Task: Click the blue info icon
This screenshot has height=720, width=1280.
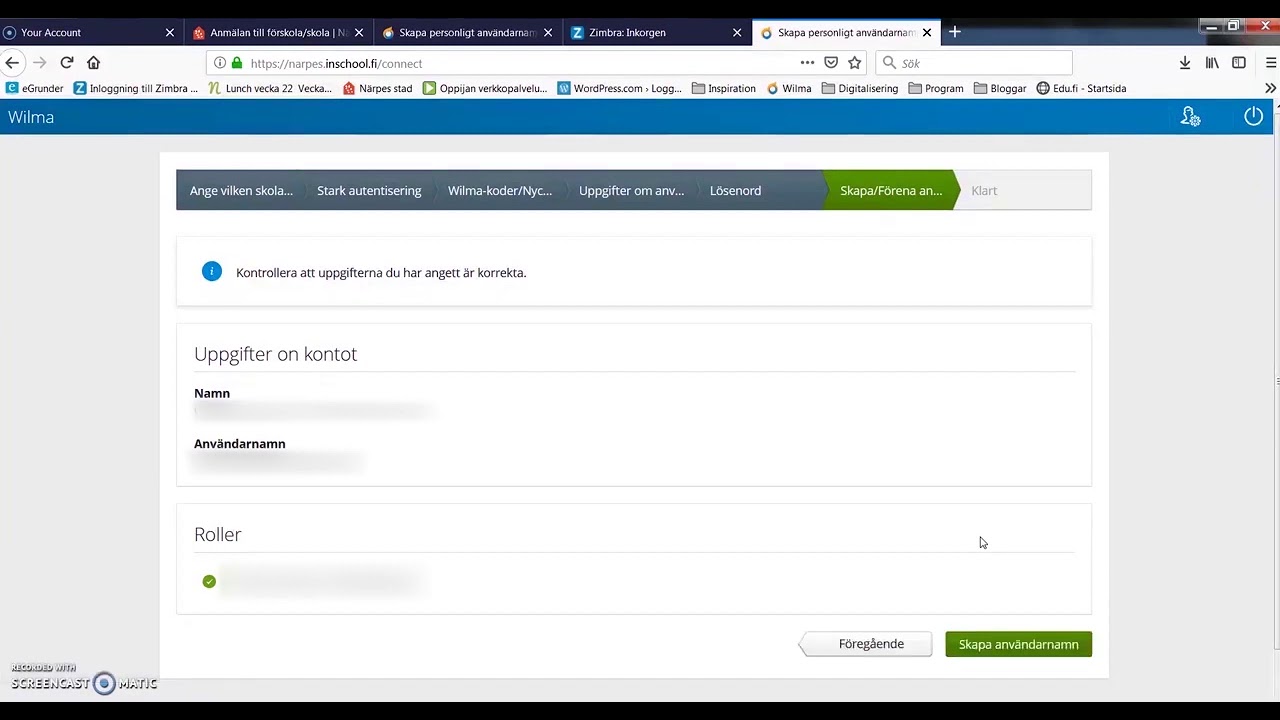Action: pos(212,271)
